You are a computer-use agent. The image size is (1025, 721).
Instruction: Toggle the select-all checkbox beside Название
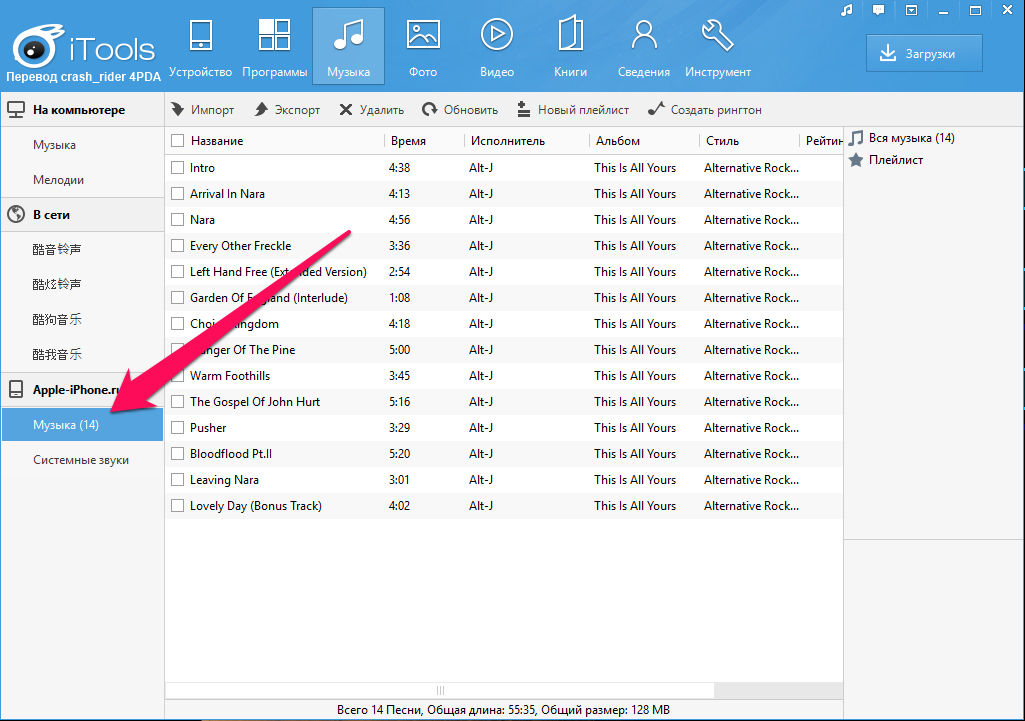(177, 141)
